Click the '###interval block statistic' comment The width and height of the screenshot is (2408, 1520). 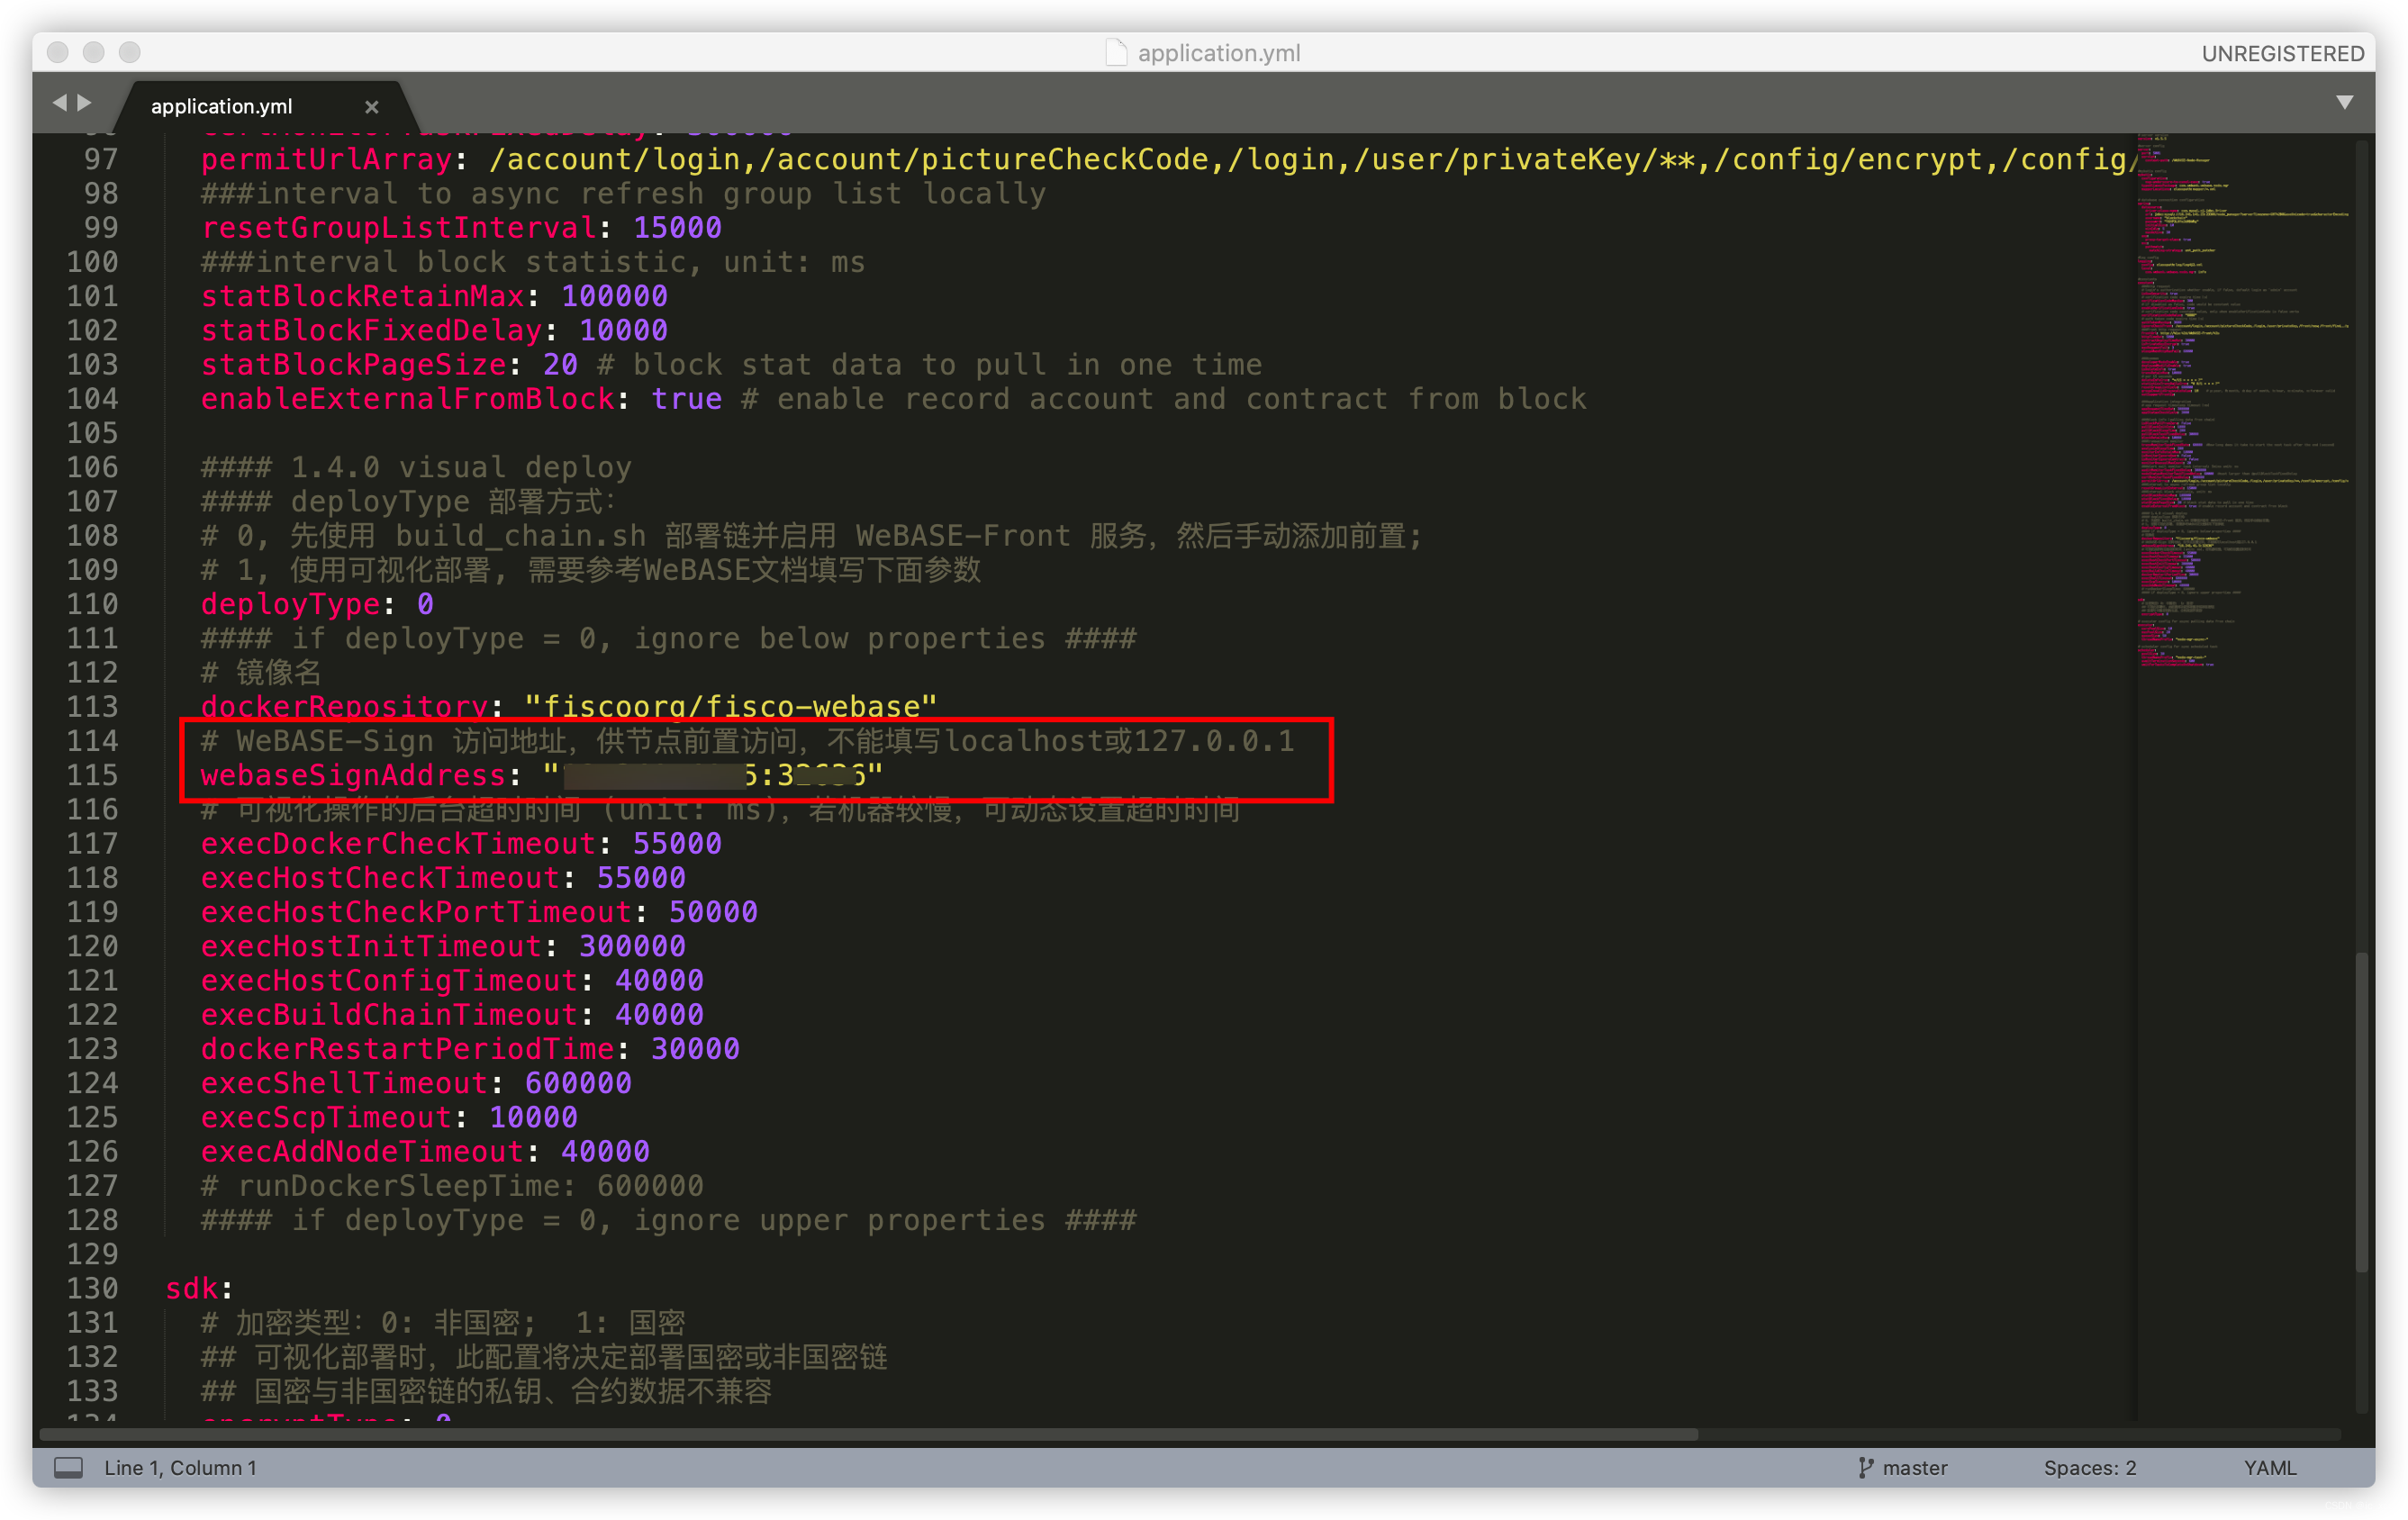(533, 262)
